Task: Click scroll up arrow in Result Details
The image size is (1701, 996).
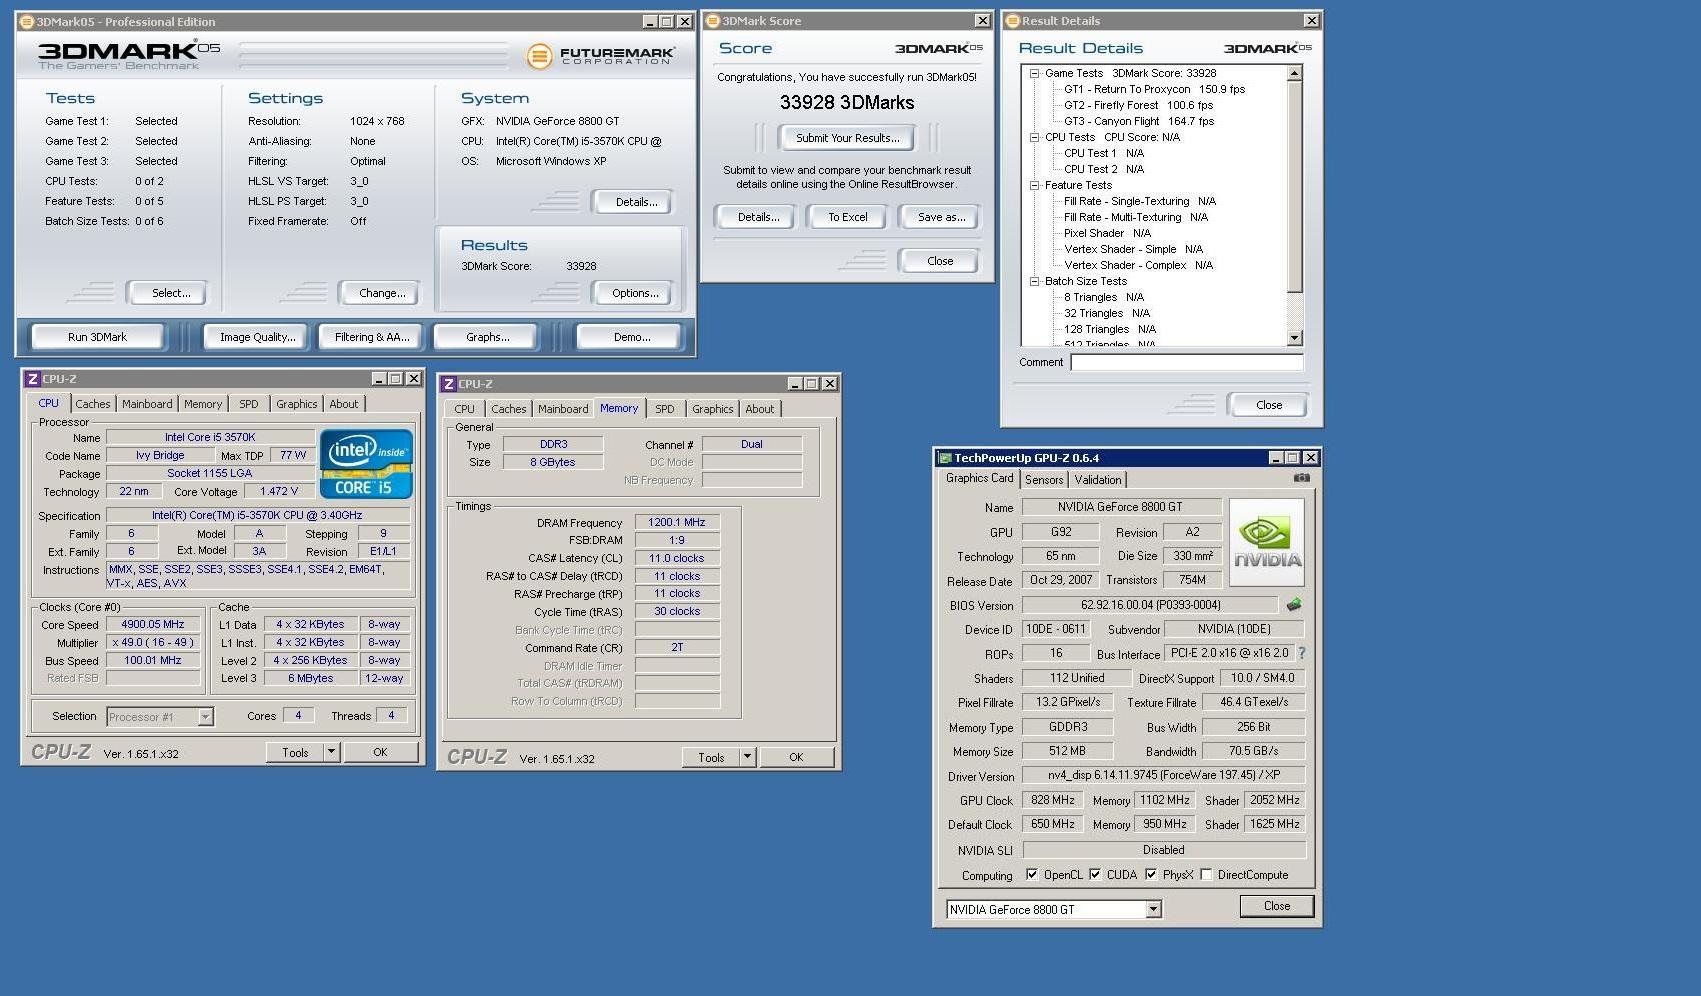Action: click(x=1295, y=73)
